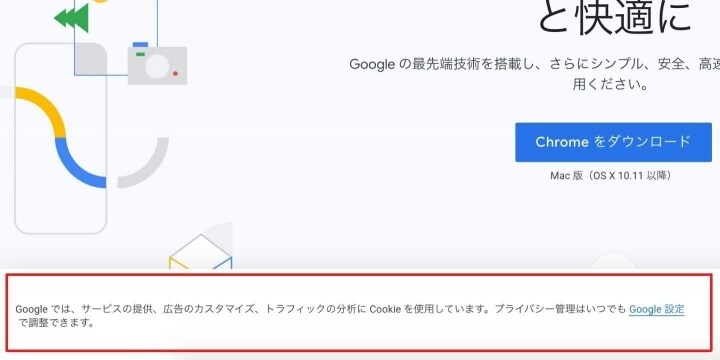Select the blue curved arc segment

[x=80, y=163]
